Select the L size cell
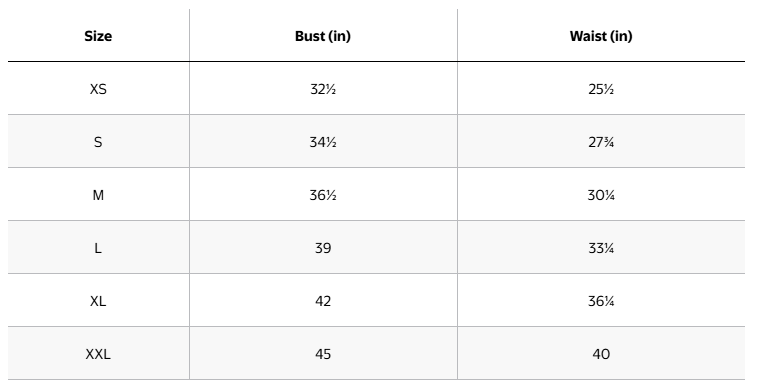Image resolution: width=760 pixels, height=385 pixels. [x=98, y=248]
